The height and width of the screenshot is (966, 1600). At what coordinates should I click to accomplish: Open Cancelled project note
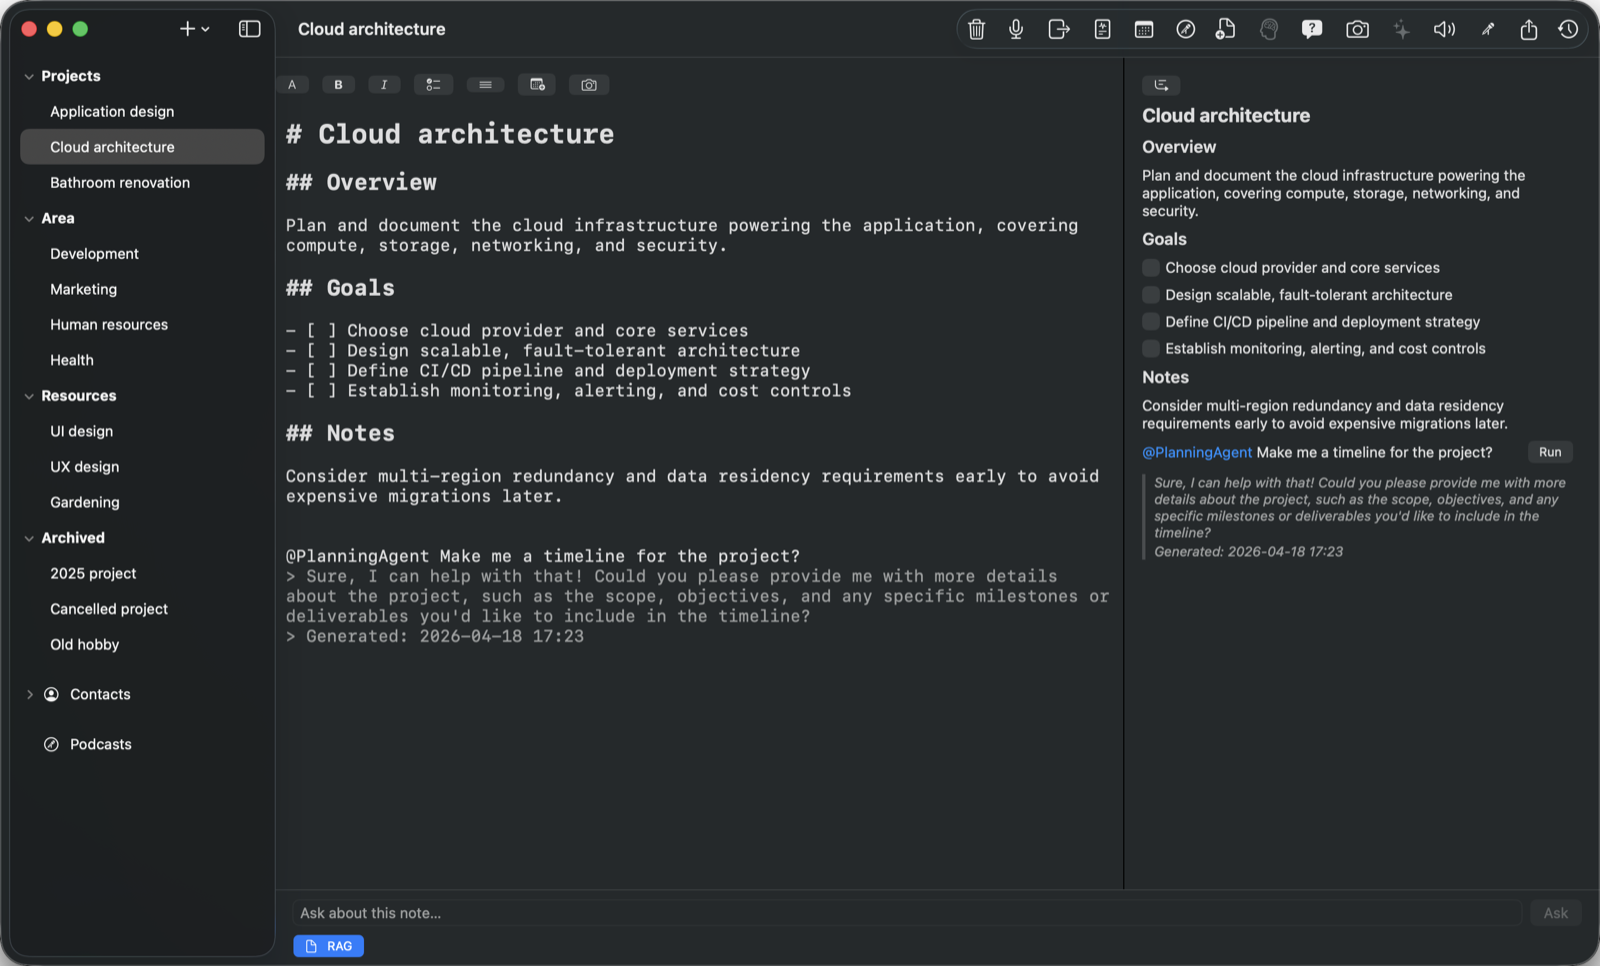coord(142,609)
